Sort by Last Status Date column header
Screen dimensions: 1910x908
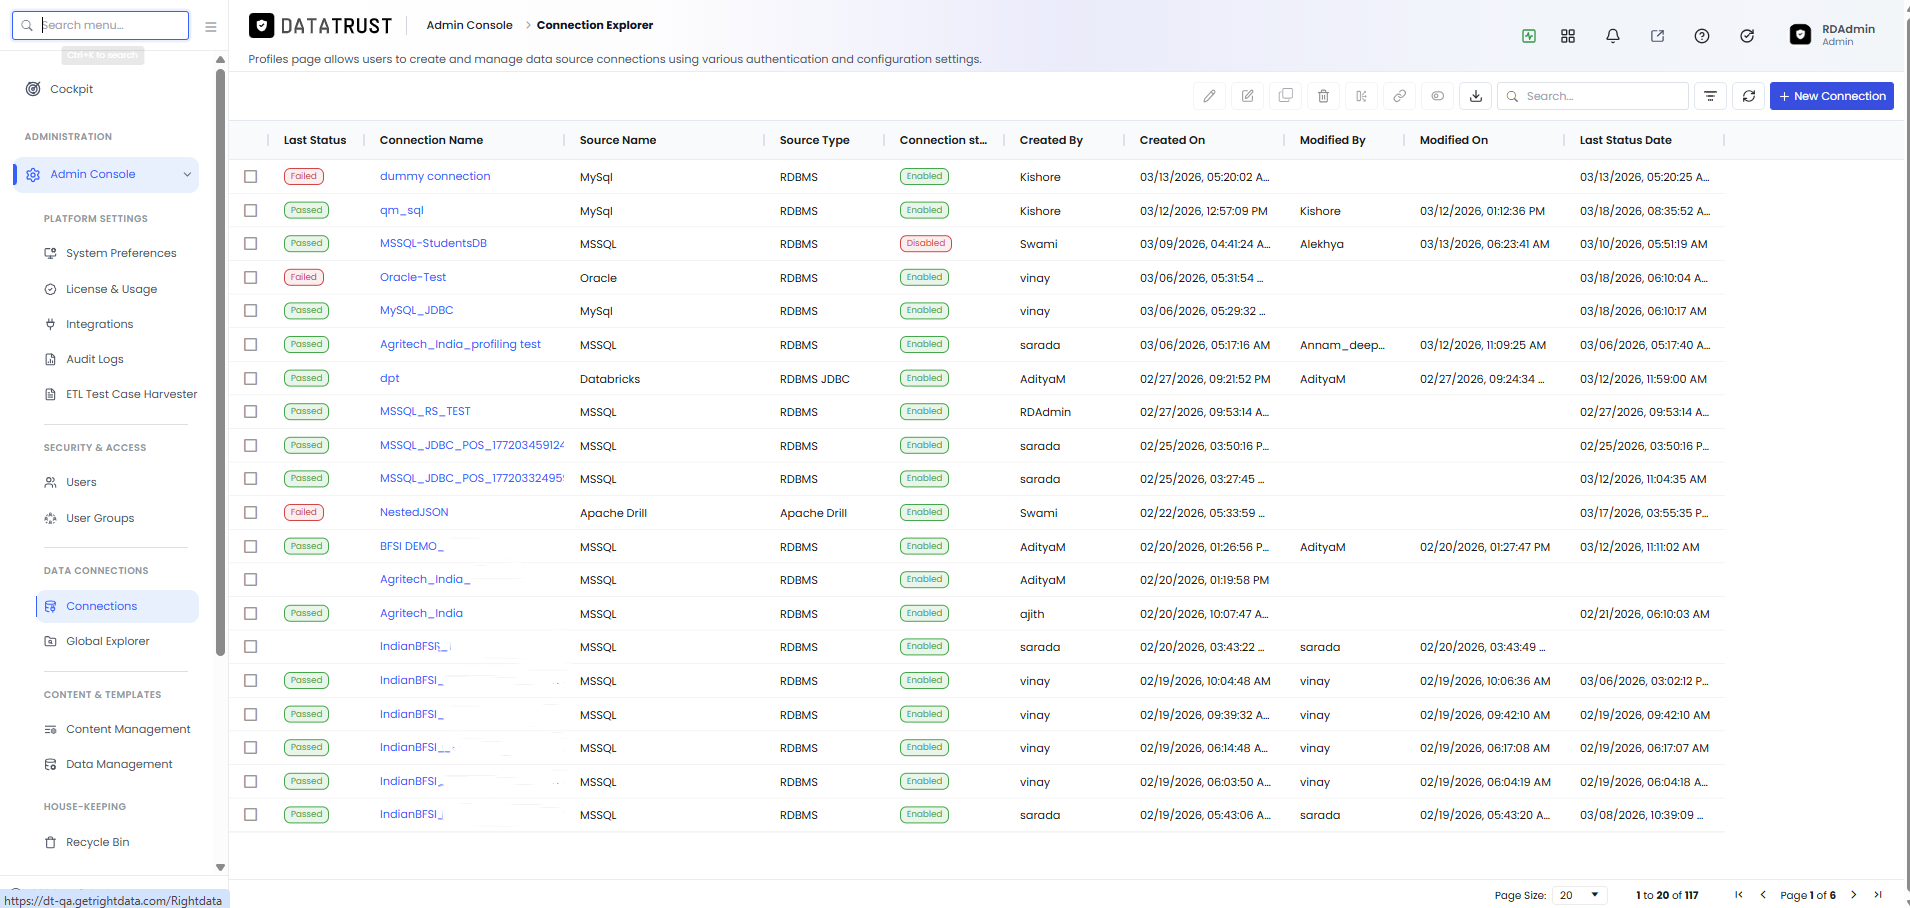point(1626,140)
